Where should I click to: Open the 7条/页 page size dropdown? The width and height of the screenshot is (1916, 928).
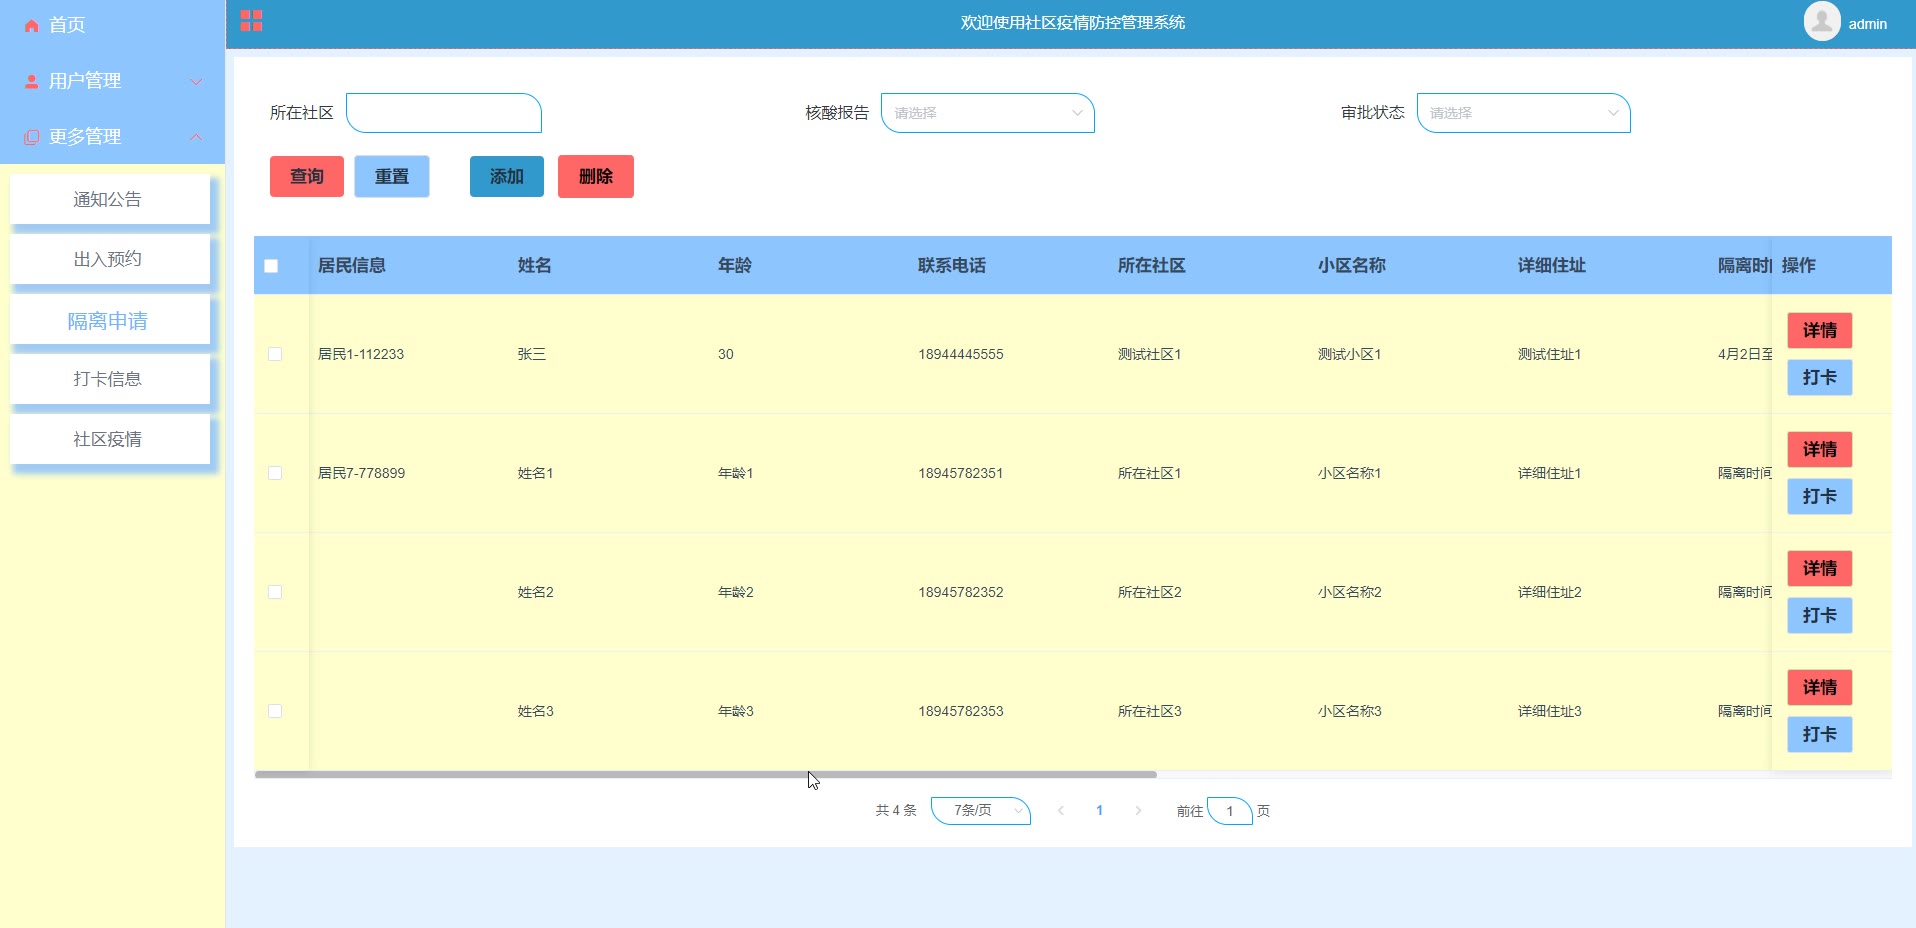pos(980,811)
